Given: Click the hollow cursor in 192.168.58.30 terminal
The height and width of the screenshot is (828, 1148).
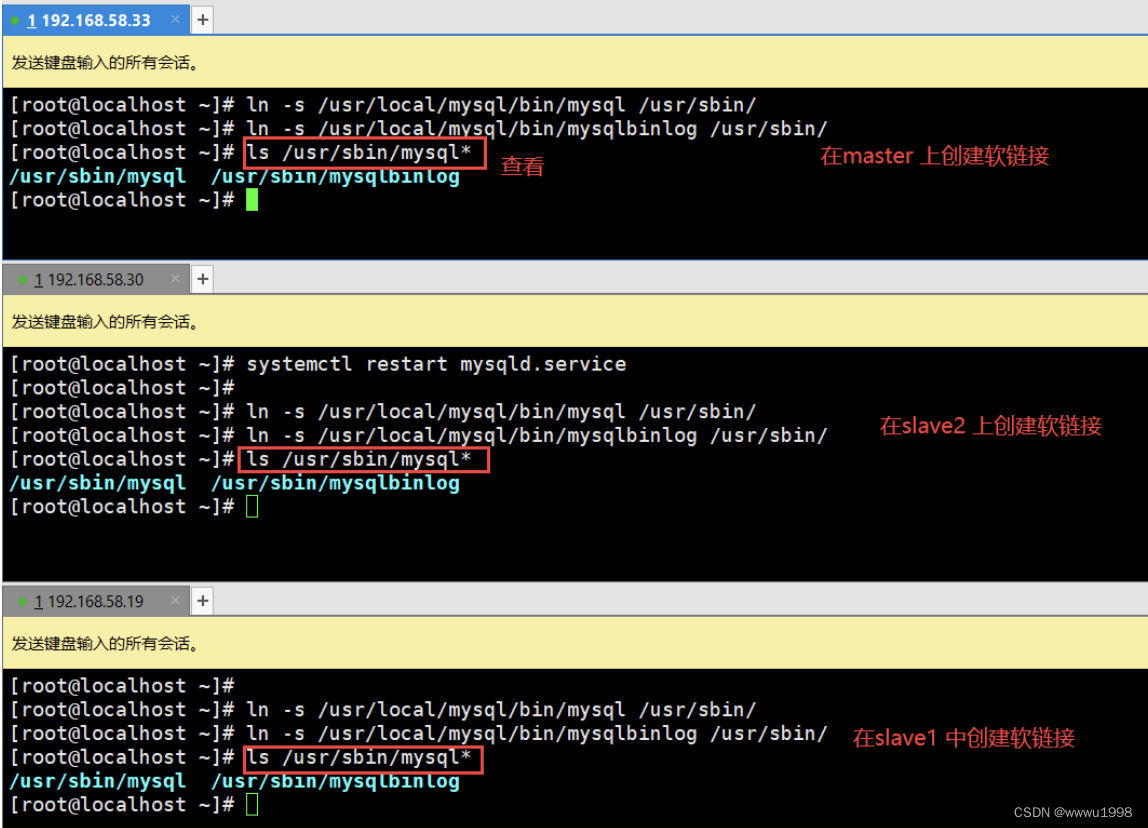Looking at the screenshot, I should point(252,507).
